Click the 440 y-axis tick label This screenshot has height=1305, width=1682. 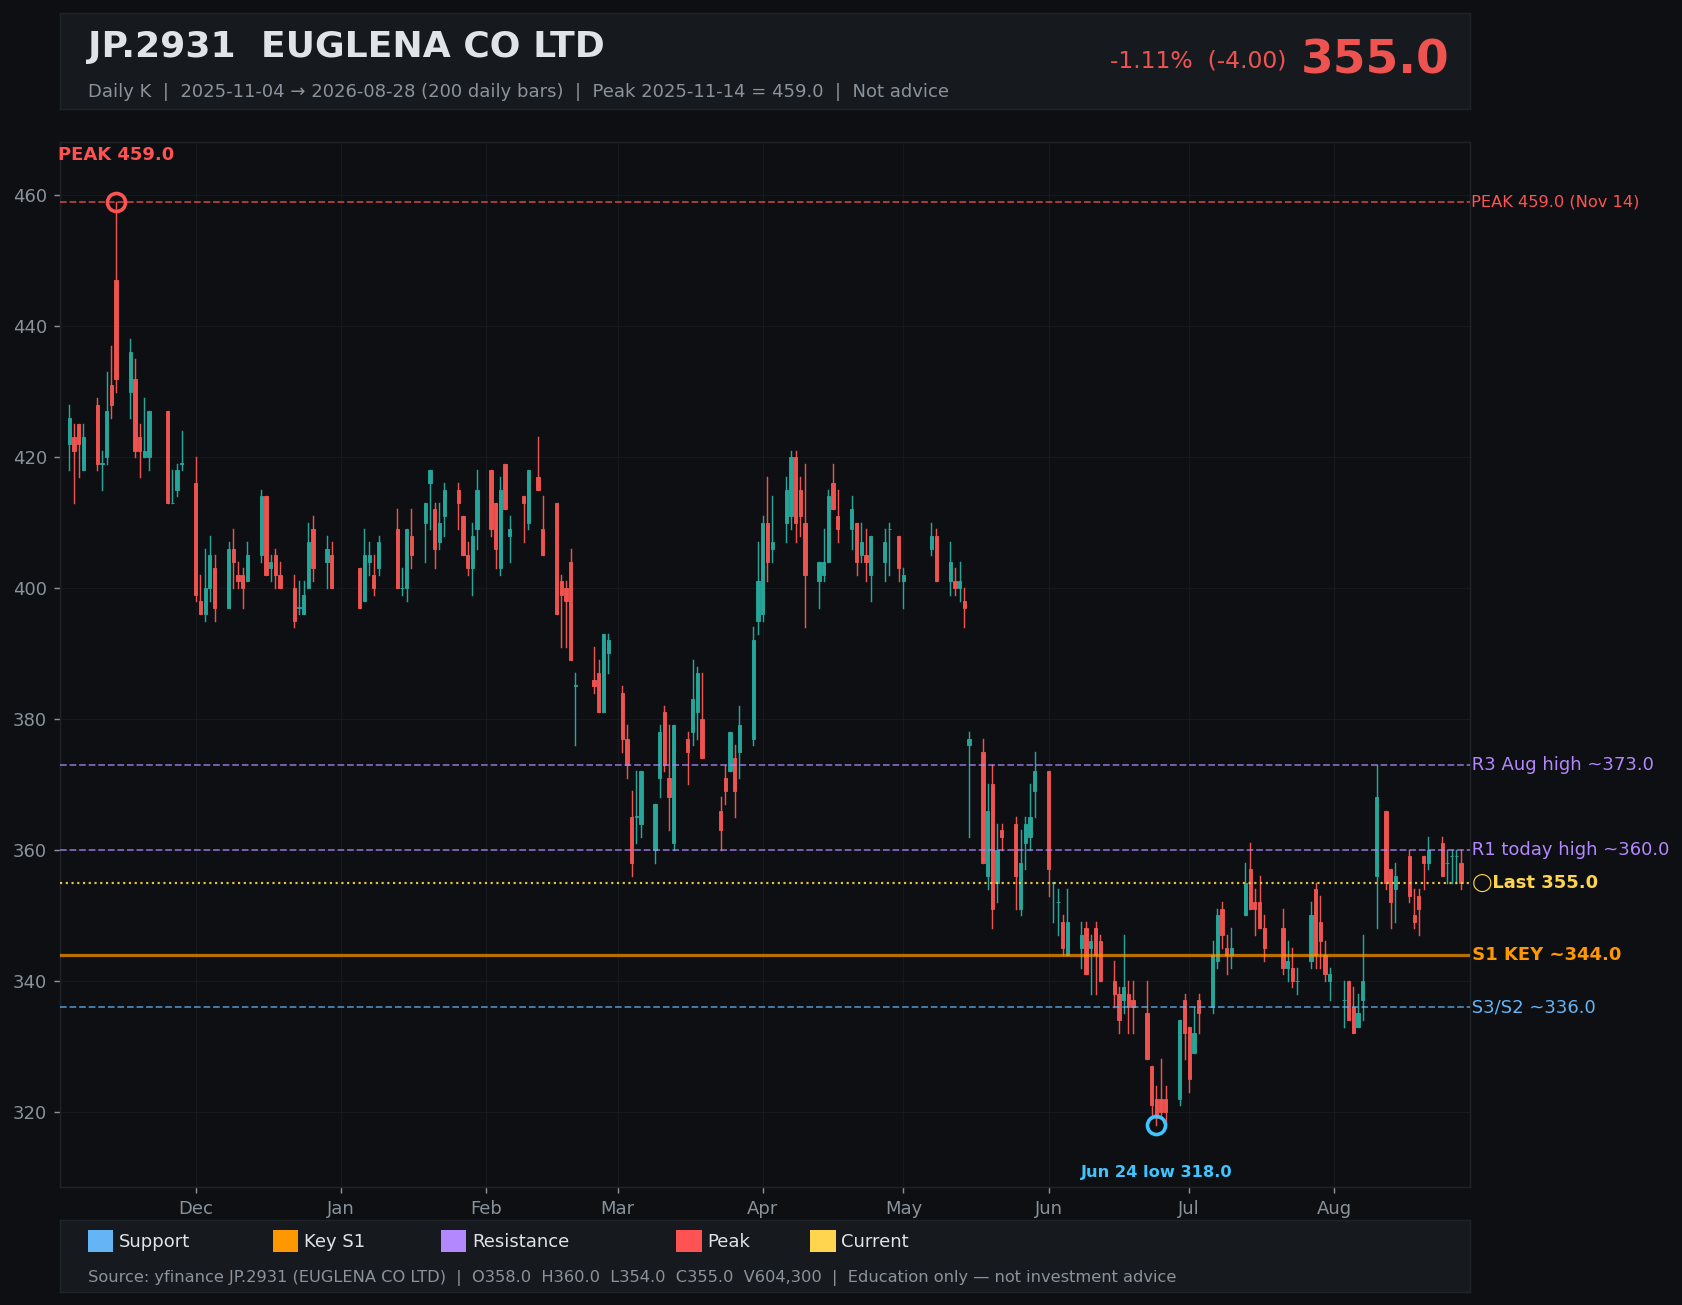pyautogui.click(x=31, y=327)
